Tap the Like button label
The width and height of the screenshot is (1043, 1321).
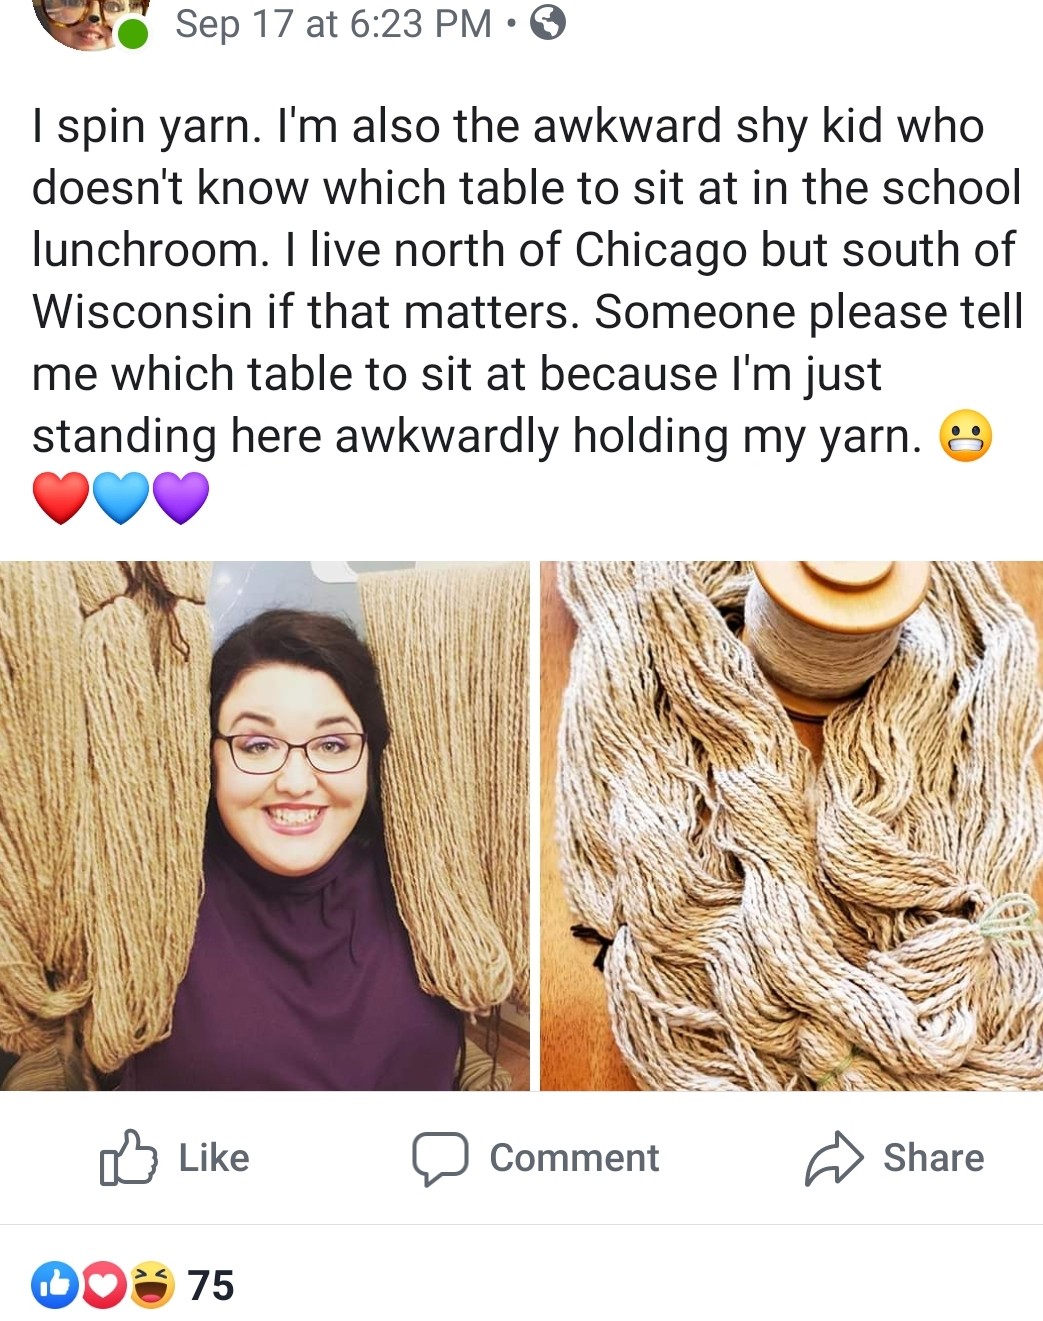pos(214,1158)
